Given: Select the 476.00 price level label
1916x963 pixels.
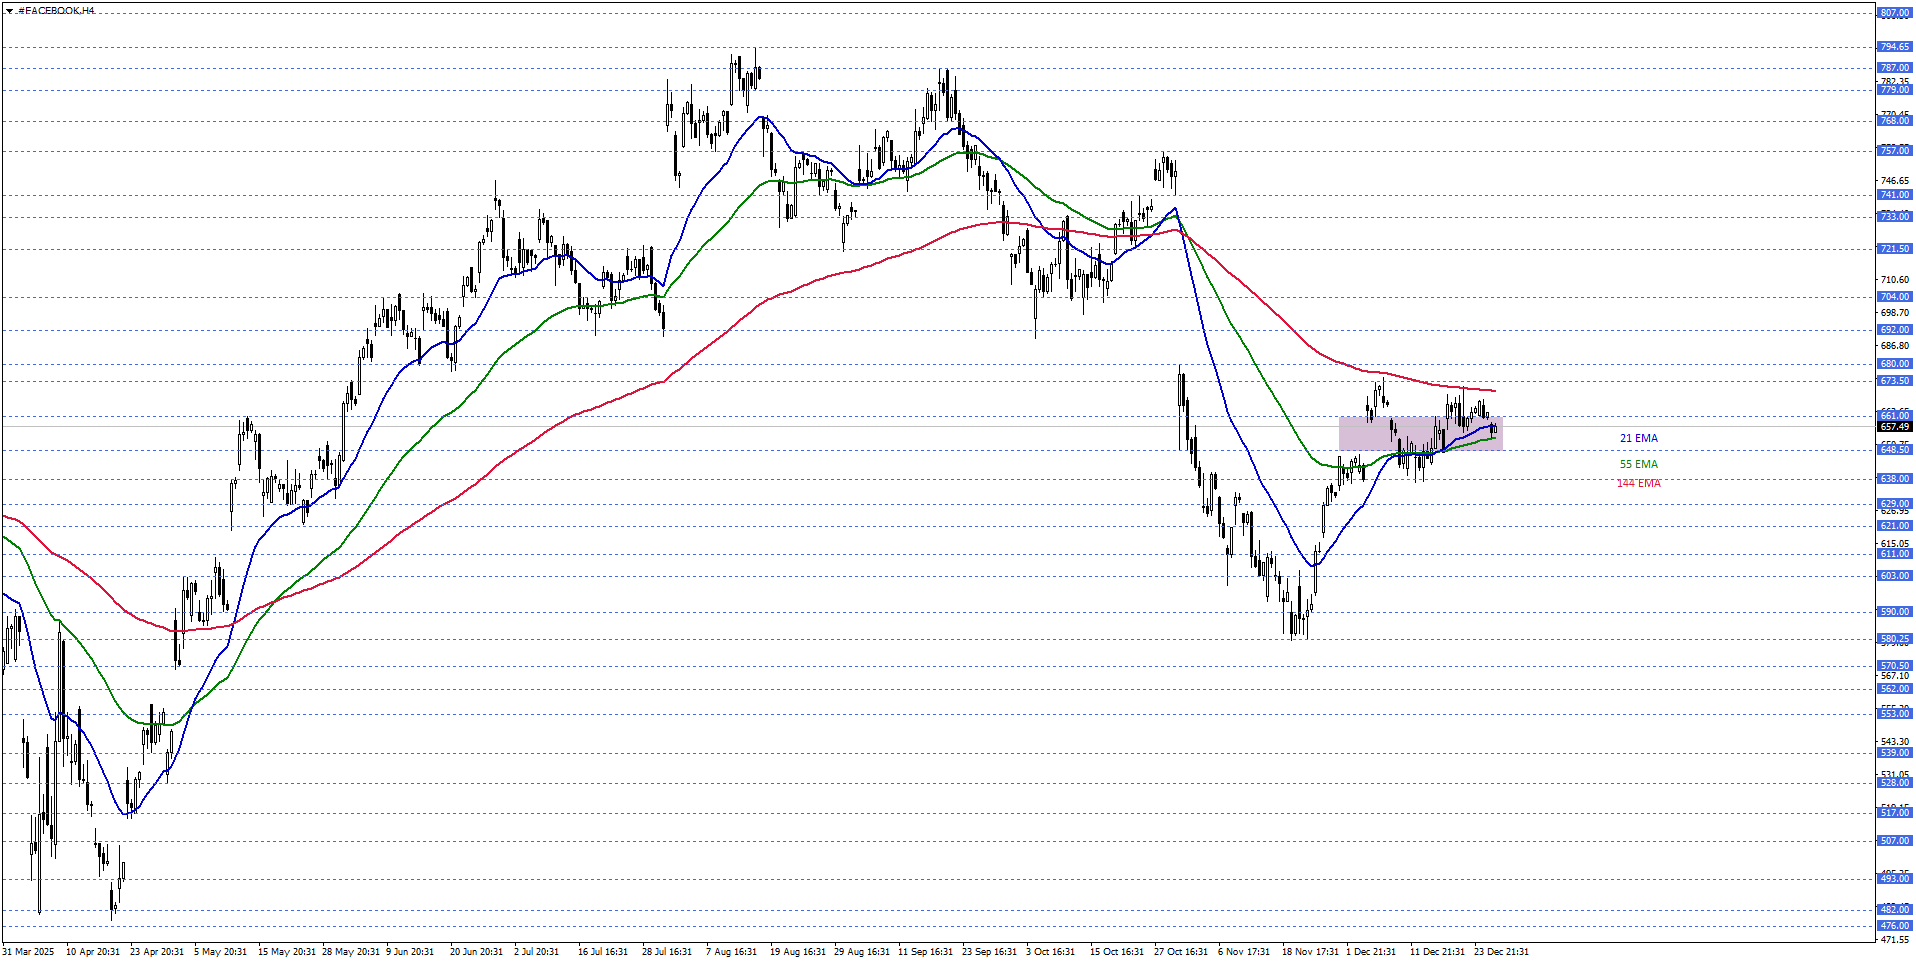Looking at the screenshot, I should pyautogui.click(x=1894, y=926).
